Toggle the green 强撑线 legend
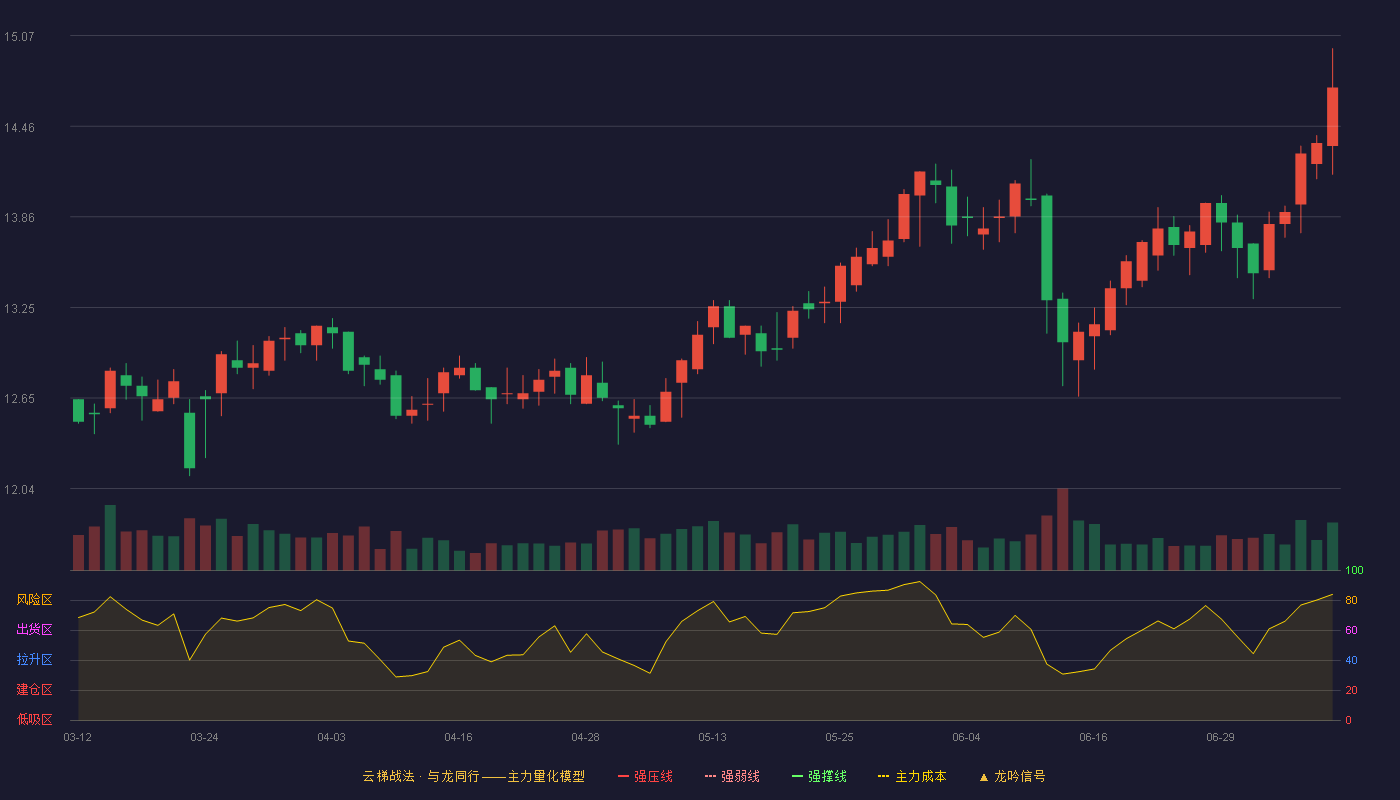The height and width of the screenshot is (800, 1400). (x=819, y=776)
